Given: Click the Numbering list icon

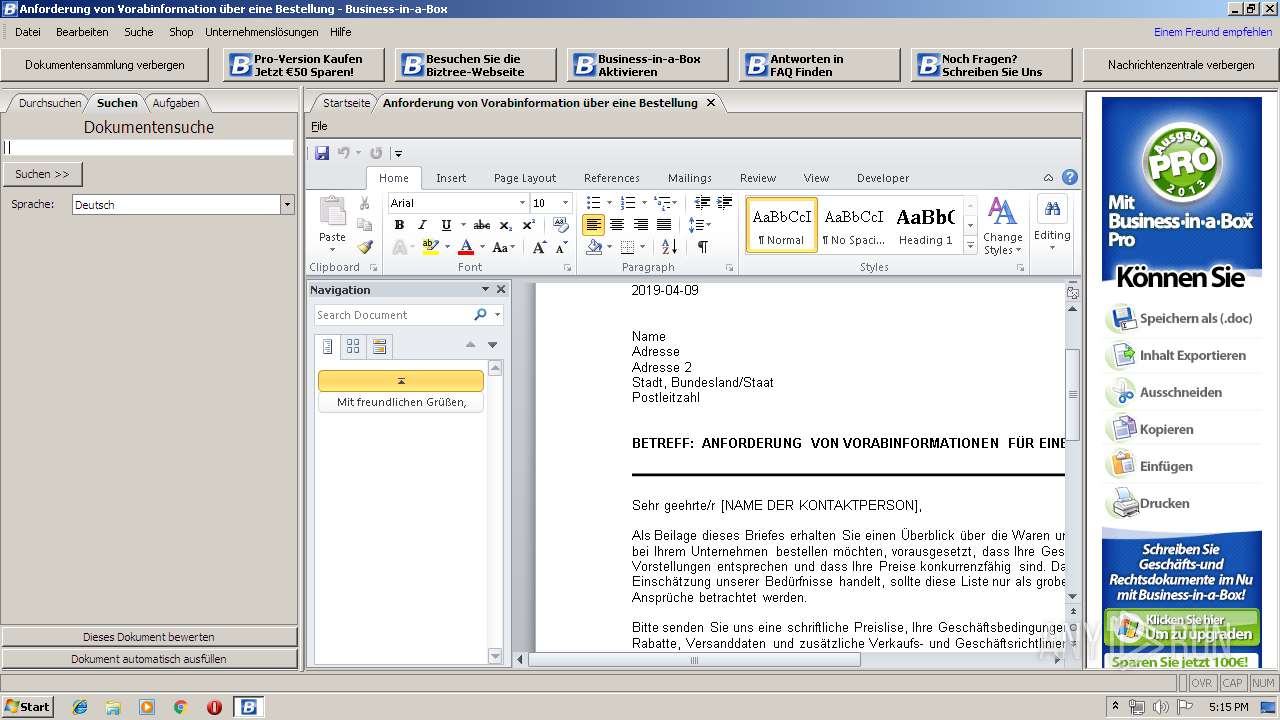Looking at the screenshot, I should point(628,203).
